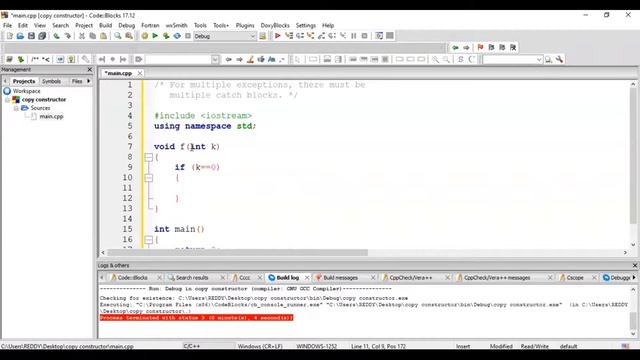
Task: Click the highlighted Process terminated line
Action: [x=196, y=318]
